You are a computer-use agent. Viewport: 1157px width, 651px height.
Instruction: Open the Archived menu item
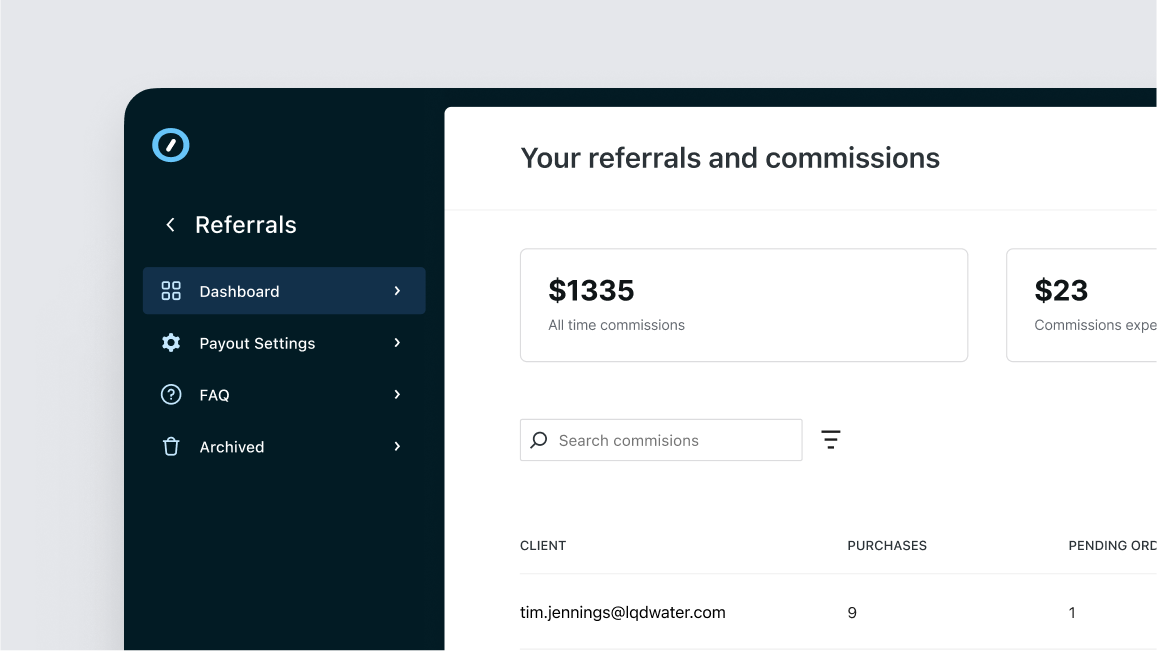(x=284, y=447)
